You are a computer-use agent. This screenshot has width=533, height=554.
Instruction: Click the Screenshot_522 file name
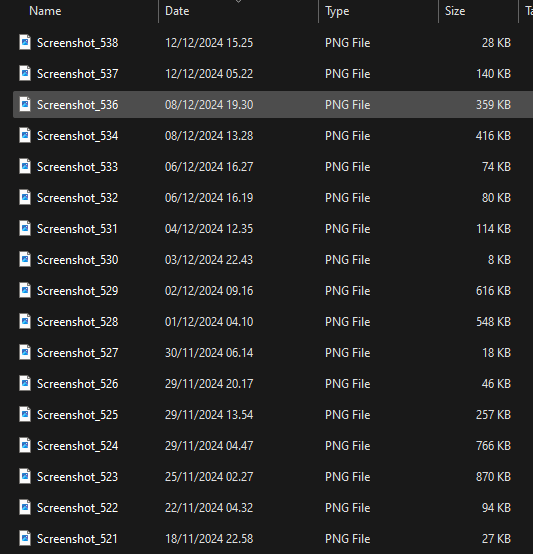(x=77, y=508)
